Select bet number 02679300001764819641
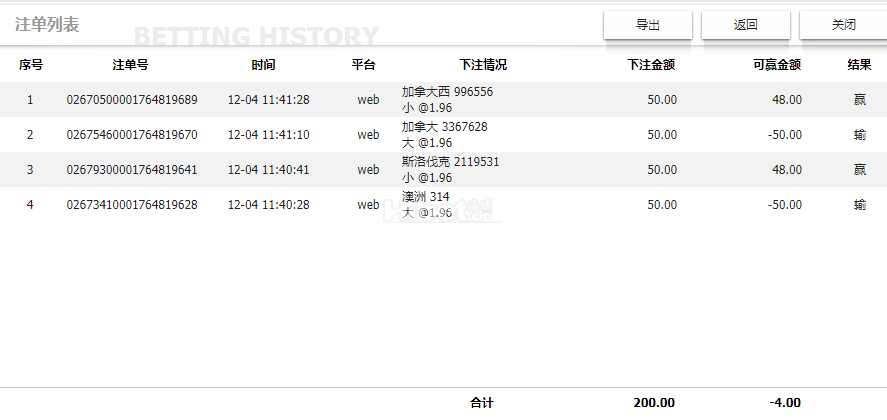 pos(132,170)
